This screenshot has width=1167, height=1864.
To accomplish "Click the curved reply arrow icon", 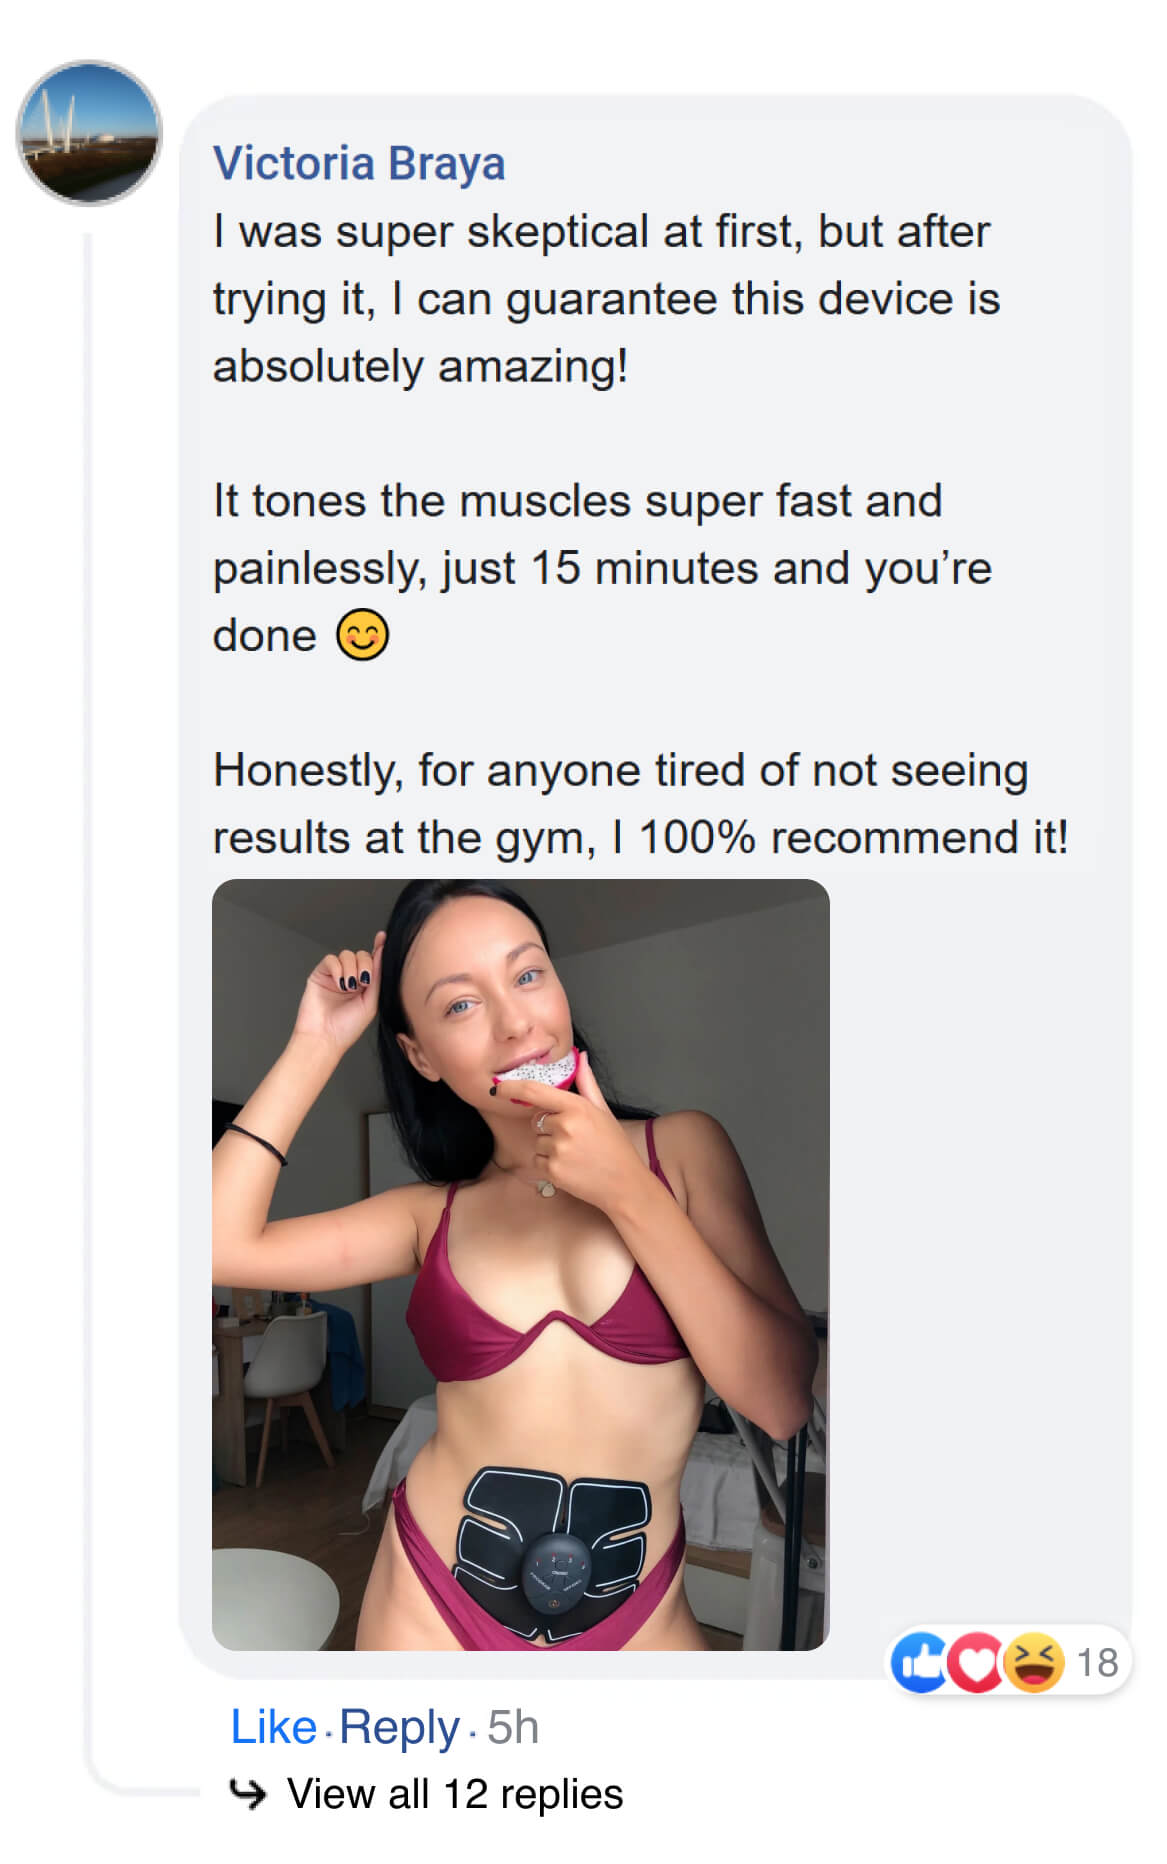I will point(248,1794).
